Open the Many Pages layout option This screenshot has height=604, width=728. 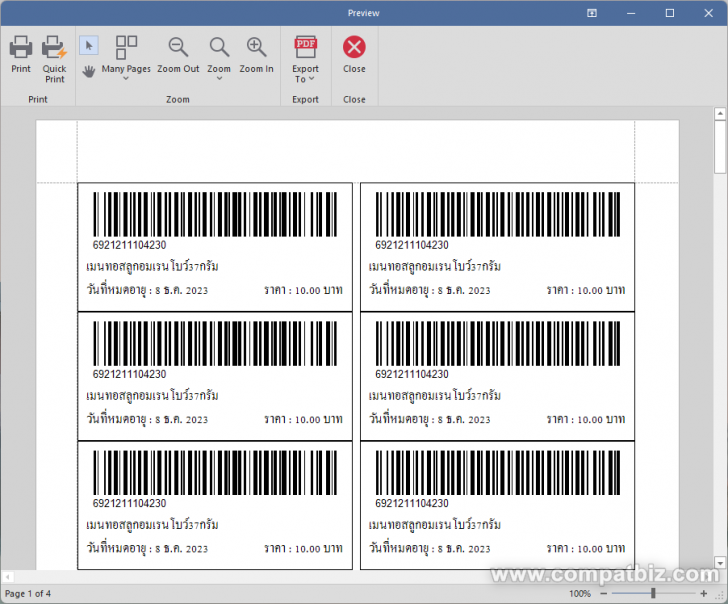(x=126, y=47)
